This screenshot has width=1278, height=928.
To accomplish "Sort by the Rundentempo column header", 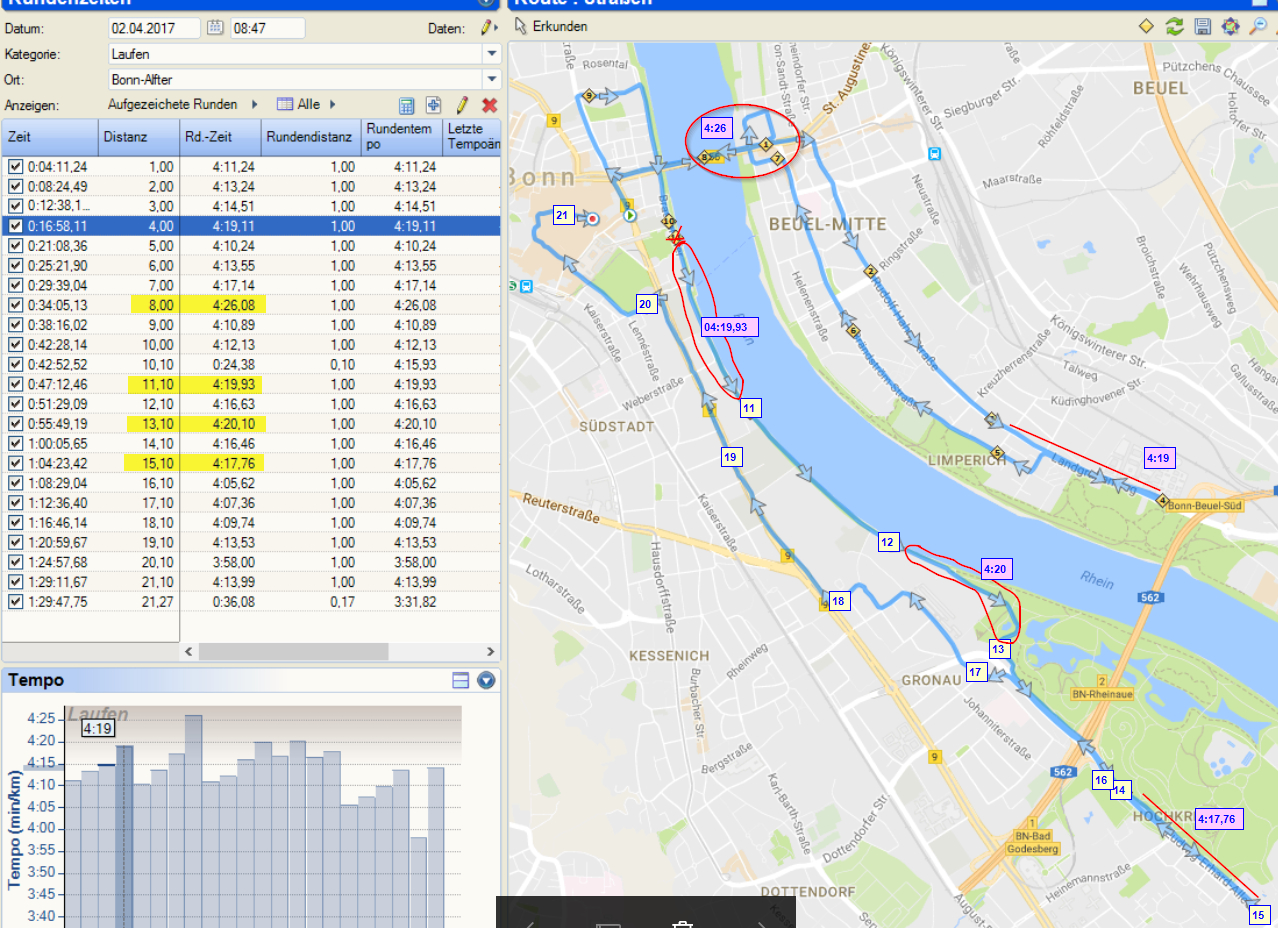I will click(401, 137).
